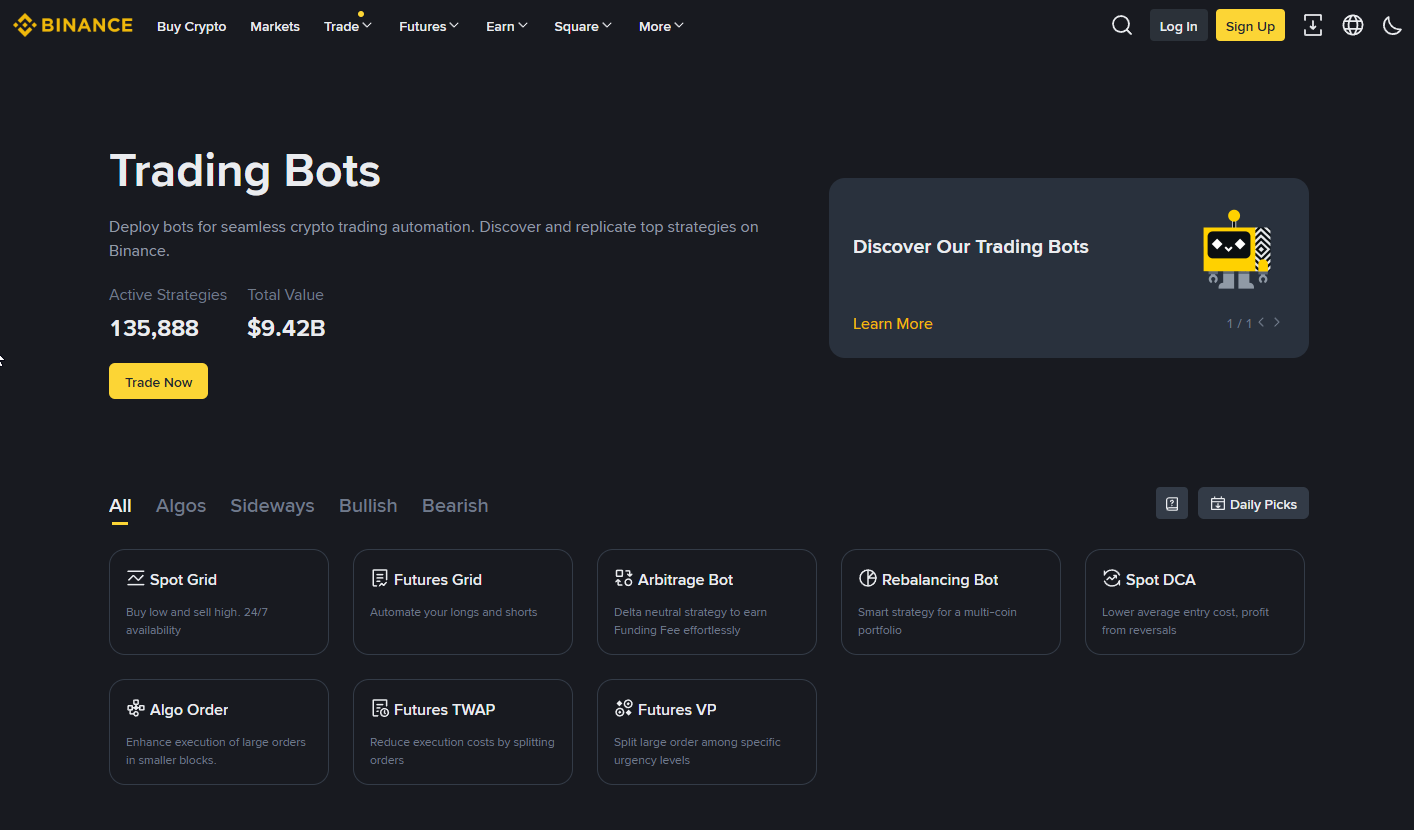Image resolution: width=1414 pixels, height=830 pixels.
Task: Click the Binance logo
Action: click(72, 25)
